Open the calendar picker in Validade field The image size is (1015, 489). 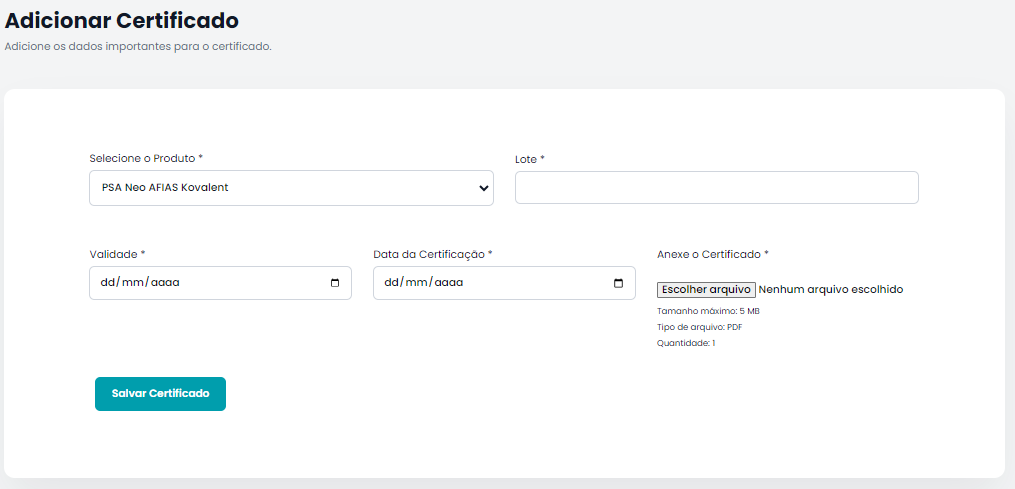pyautogui.click(x=334, y=283)
